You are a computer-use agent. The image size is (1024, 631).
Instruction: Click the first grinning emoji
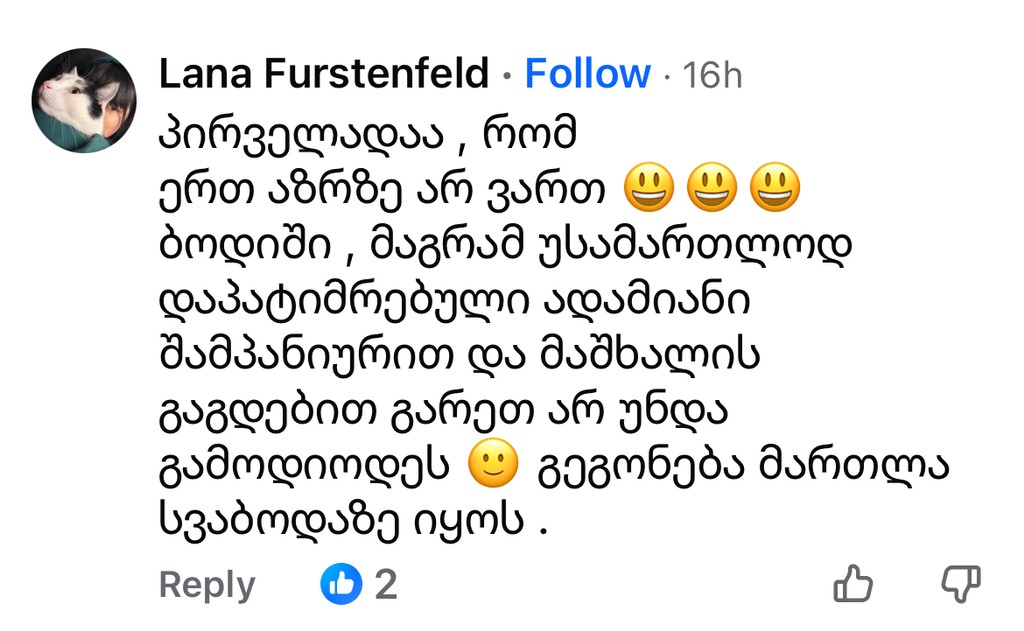(x=648, y=188)
